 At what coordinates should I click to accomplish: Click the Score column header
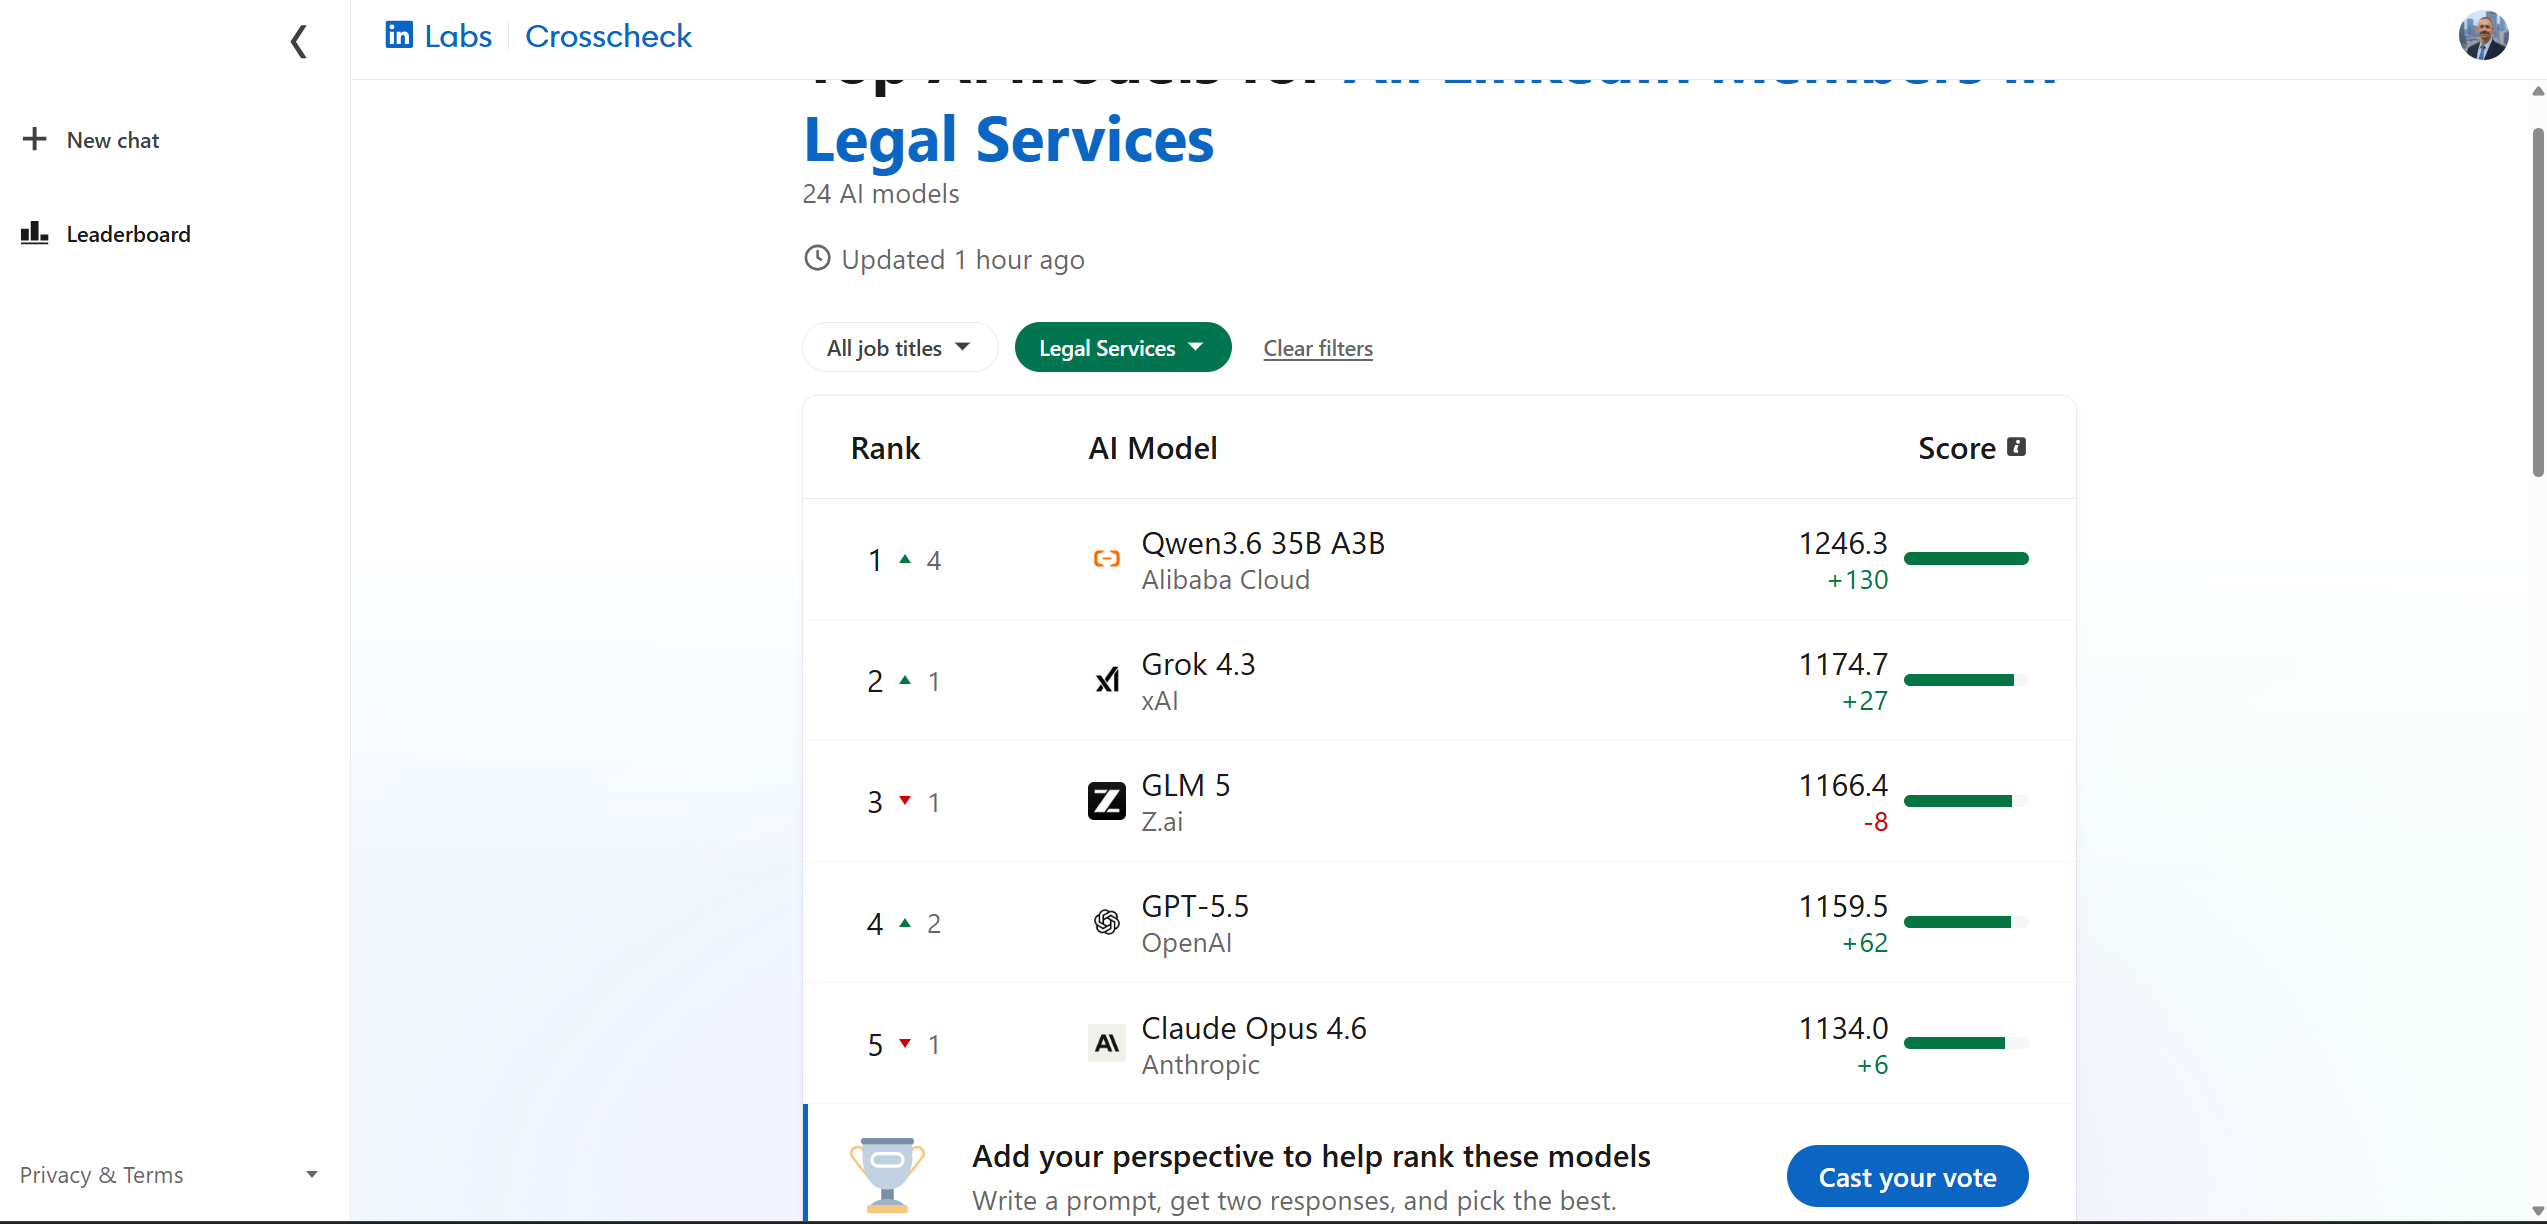coord(1957,448)
